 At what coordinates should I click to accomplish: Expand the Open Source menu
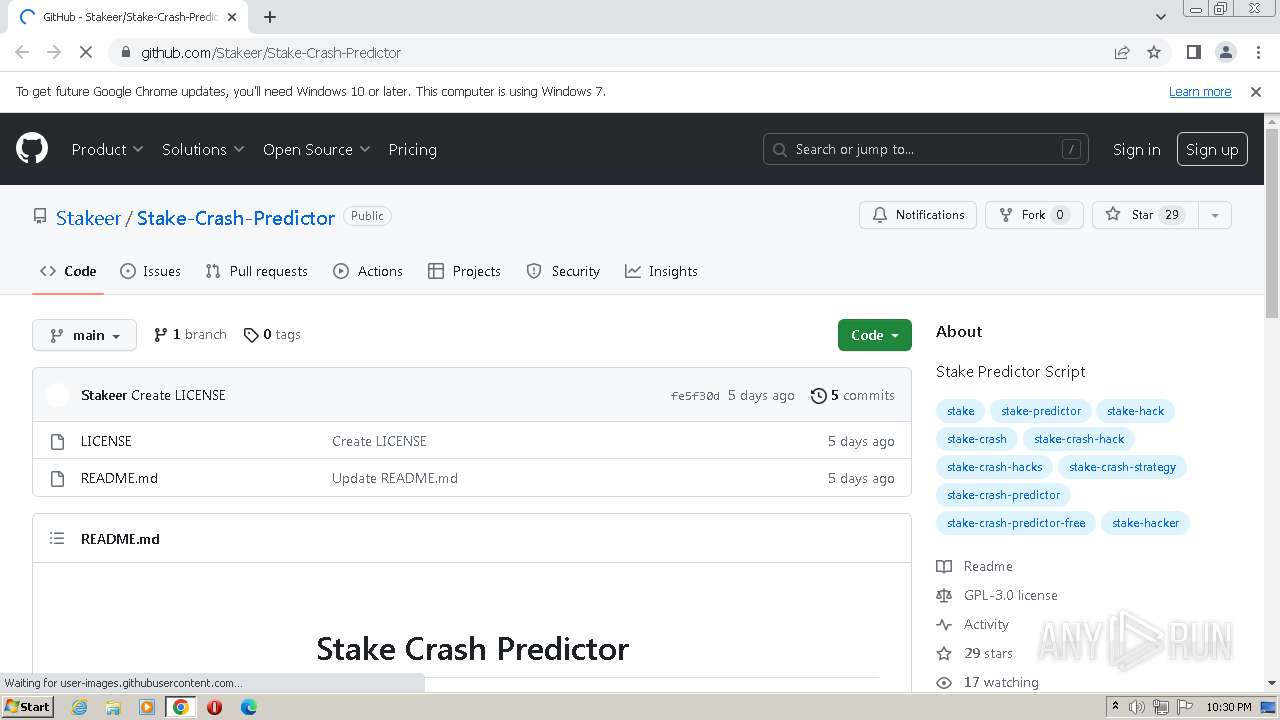(316, 149)
